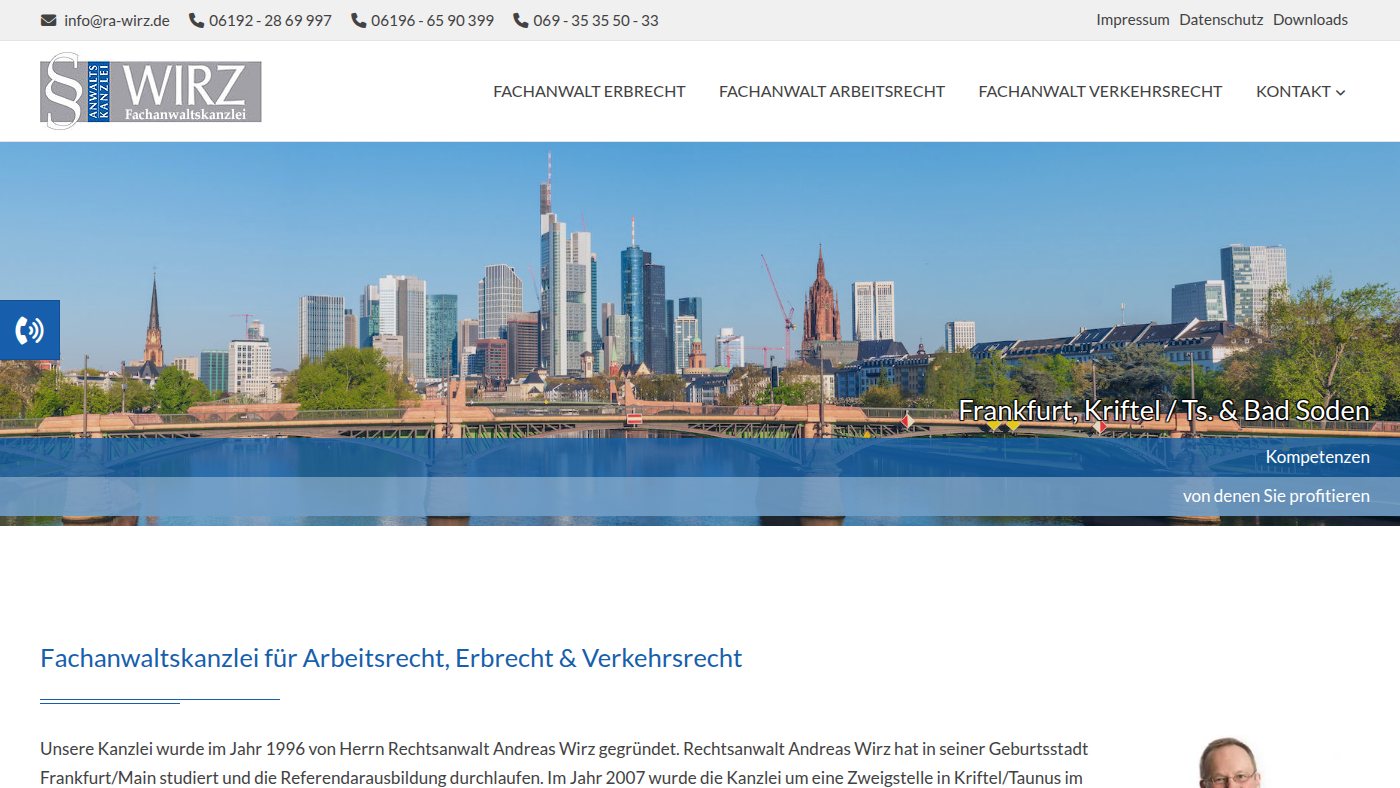Open the Fachanwalt Verkehrsrecht menu item
1400x788 pixels.
(1100, 91)
